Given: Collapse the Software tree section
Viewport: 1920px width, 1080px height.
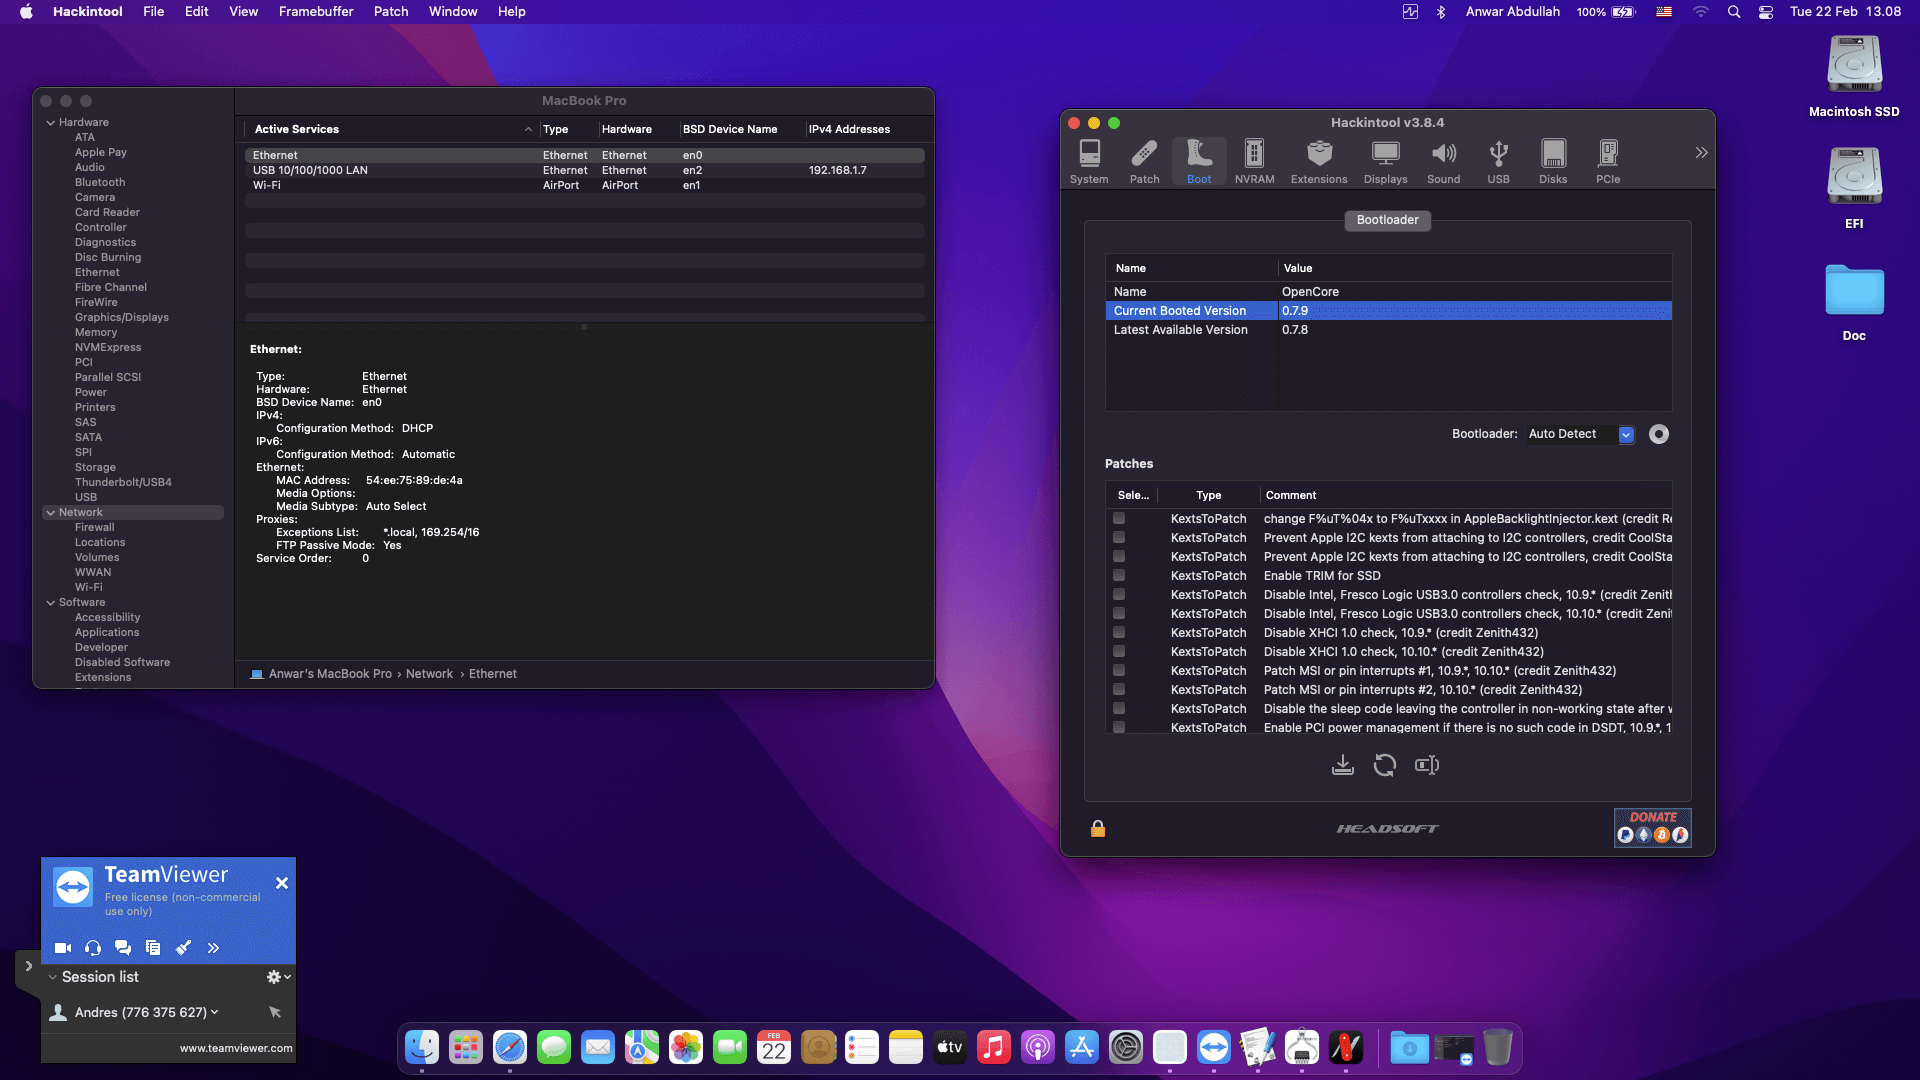Looking at the screenshot, I should (x=50, y=603).
